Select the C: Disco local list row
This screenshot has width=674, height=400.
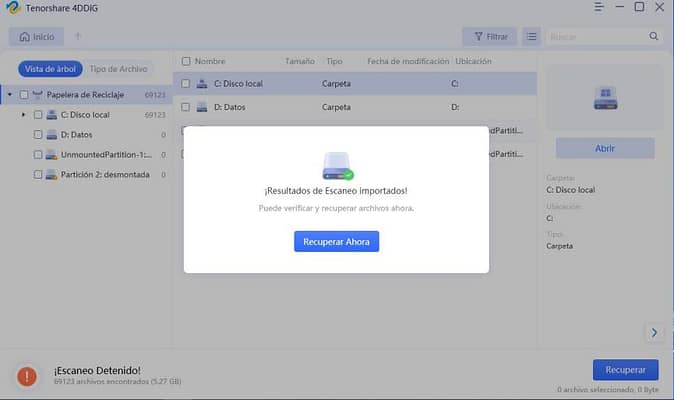[x=355, y=83]
